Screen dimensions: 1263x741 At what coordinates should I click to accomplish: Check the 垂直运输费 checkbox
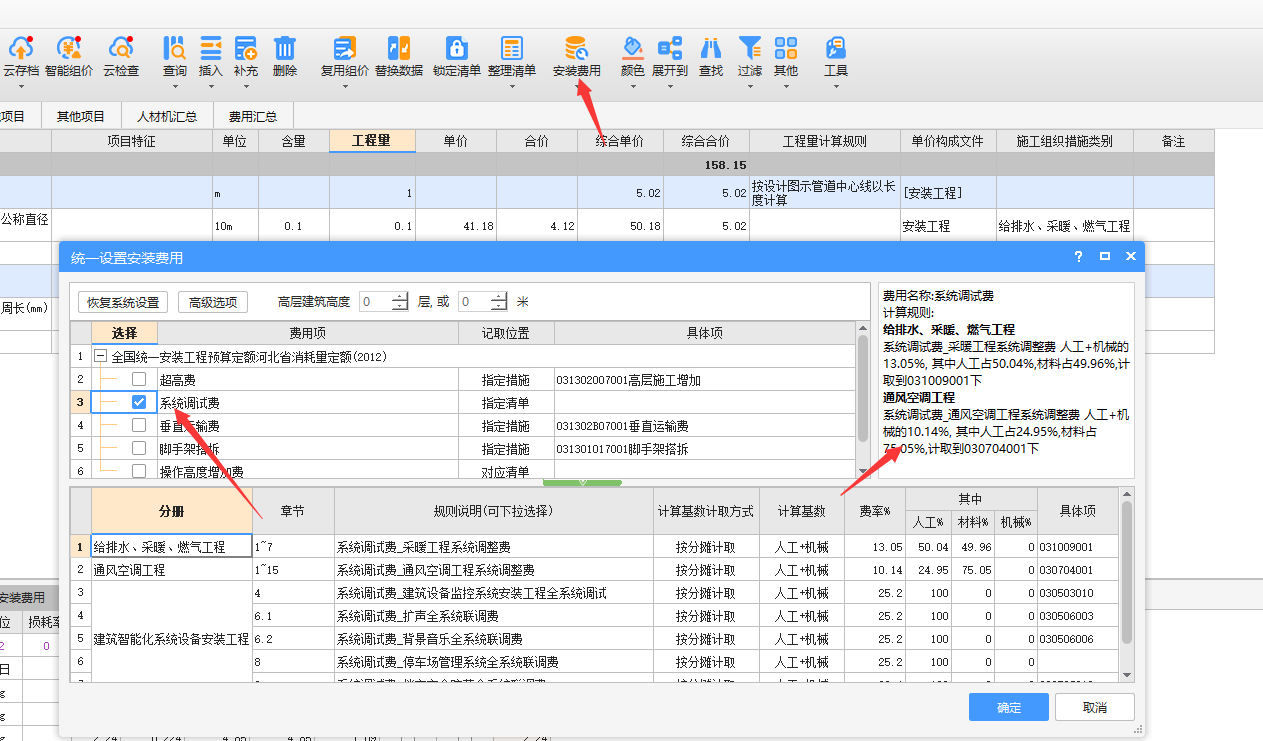tap(139, 426)
